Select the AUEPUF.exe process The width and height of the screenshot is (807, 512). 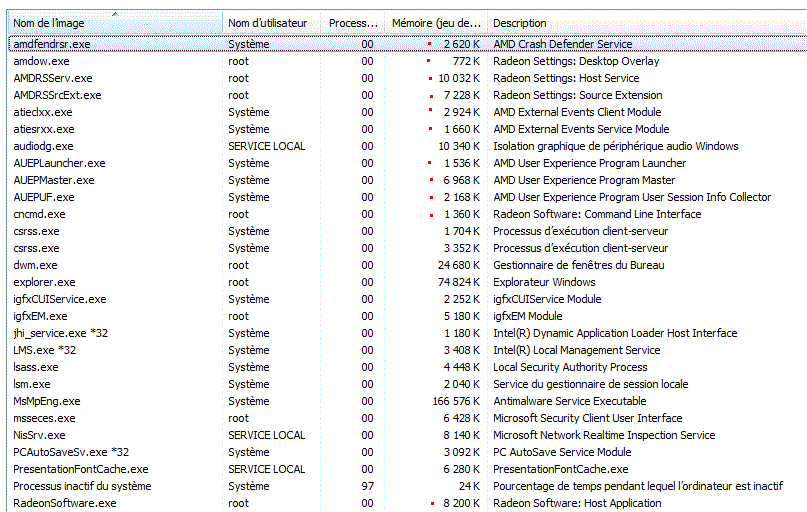tap(44, 197)
